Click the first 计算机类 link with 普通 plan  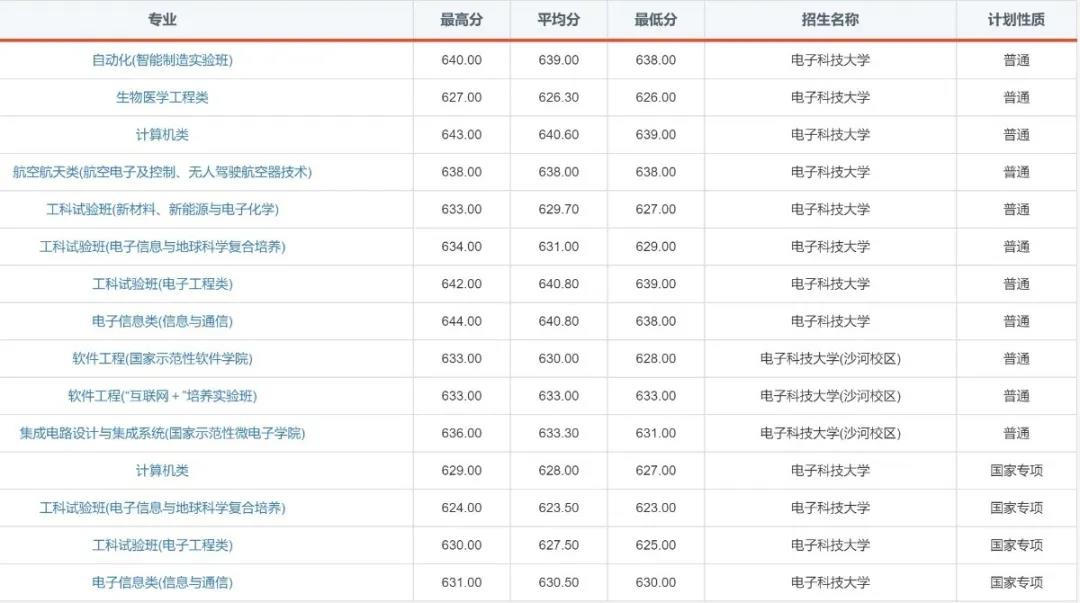point(162,134)
